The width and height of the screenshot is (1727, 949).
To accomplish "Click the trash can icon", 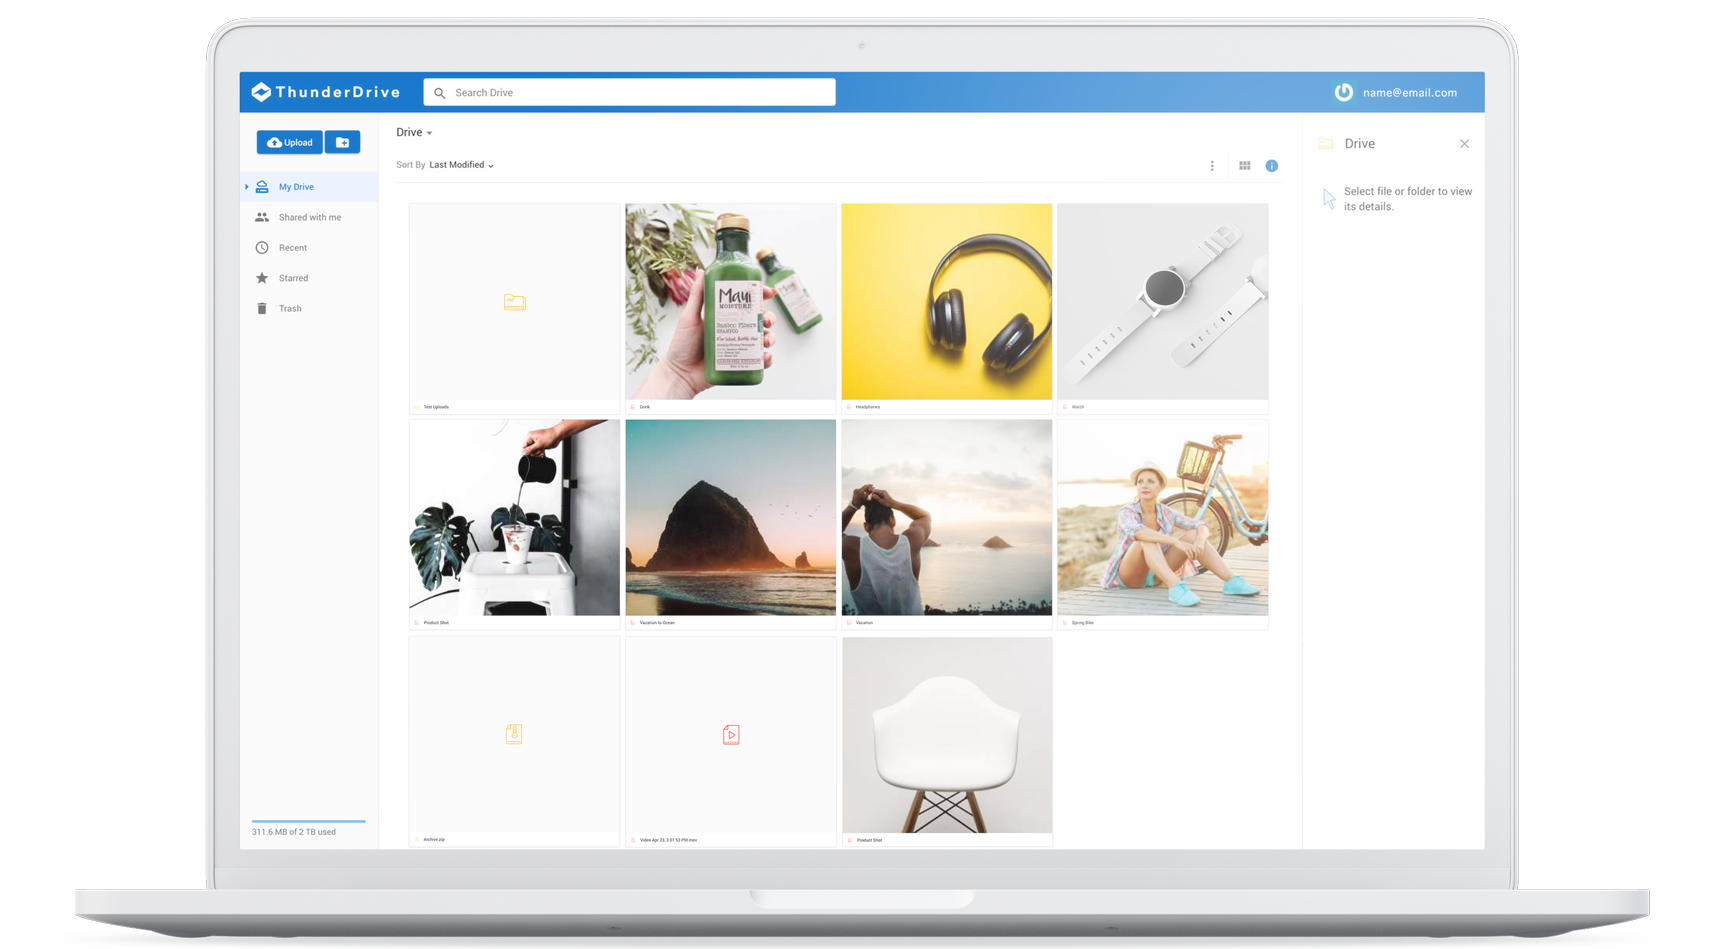I will pyautogui.click(x=262, y=309).
